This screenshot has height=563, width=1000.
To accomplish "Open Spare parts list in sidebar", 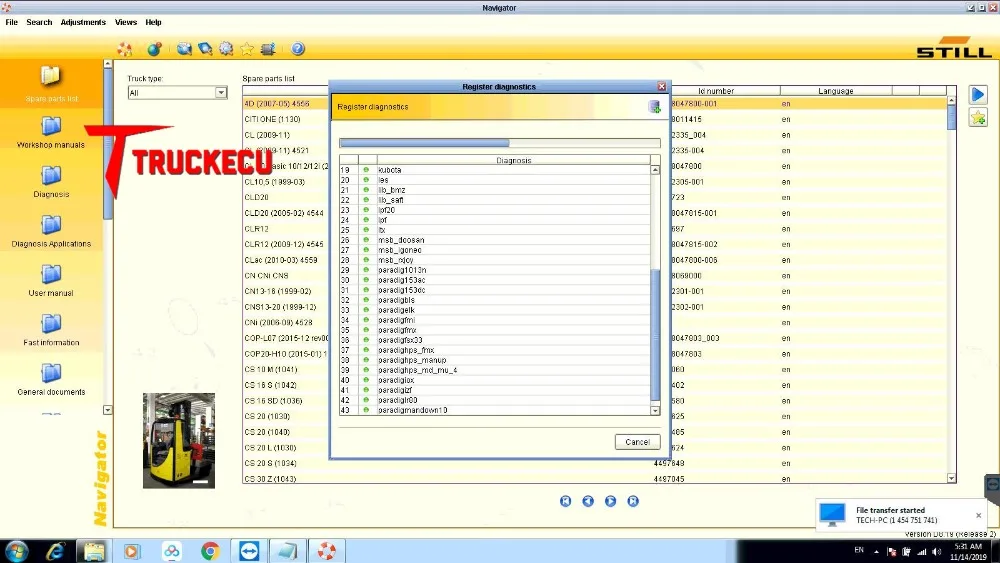I will click(x=51, y=84).
